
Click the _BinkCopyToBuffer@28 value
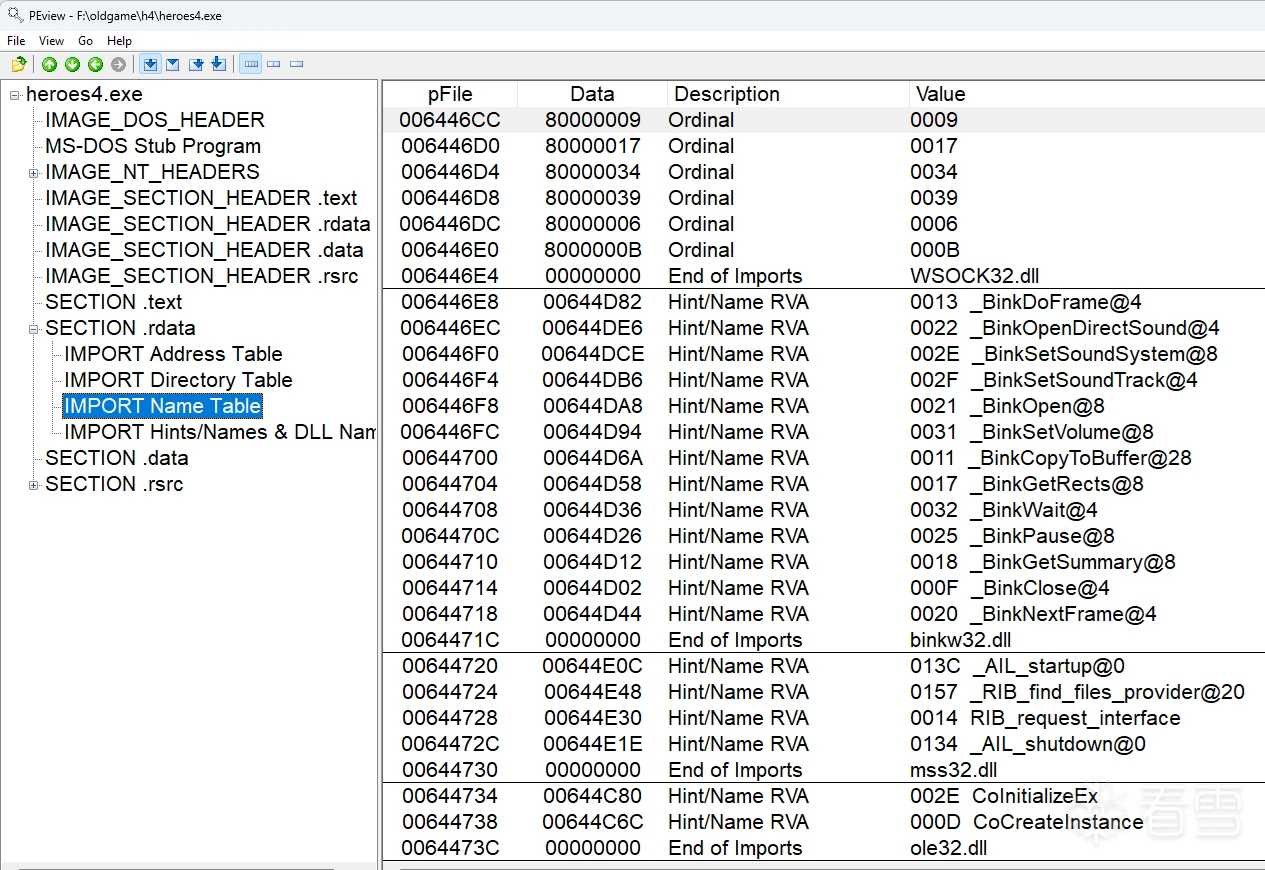[x=1051, y=458]
